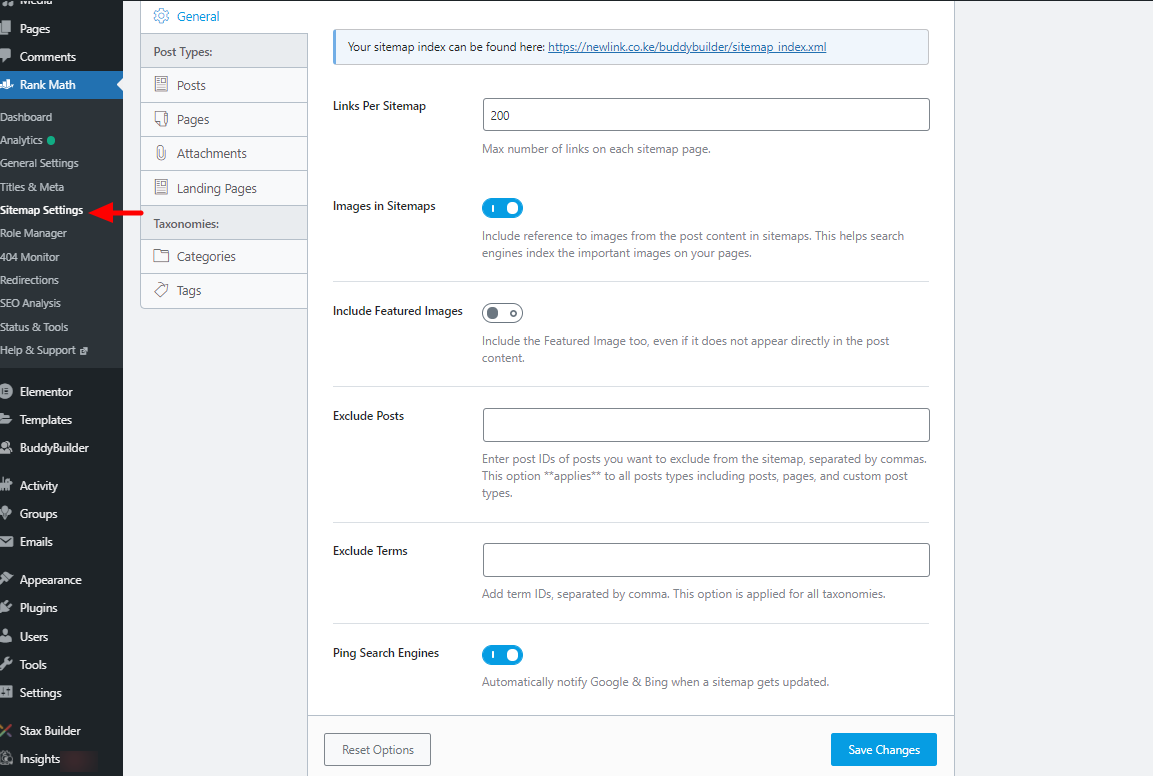Click the Attachments paperclip icon
The width and height of the screenshot is (1153, 776).
[161, 153]
